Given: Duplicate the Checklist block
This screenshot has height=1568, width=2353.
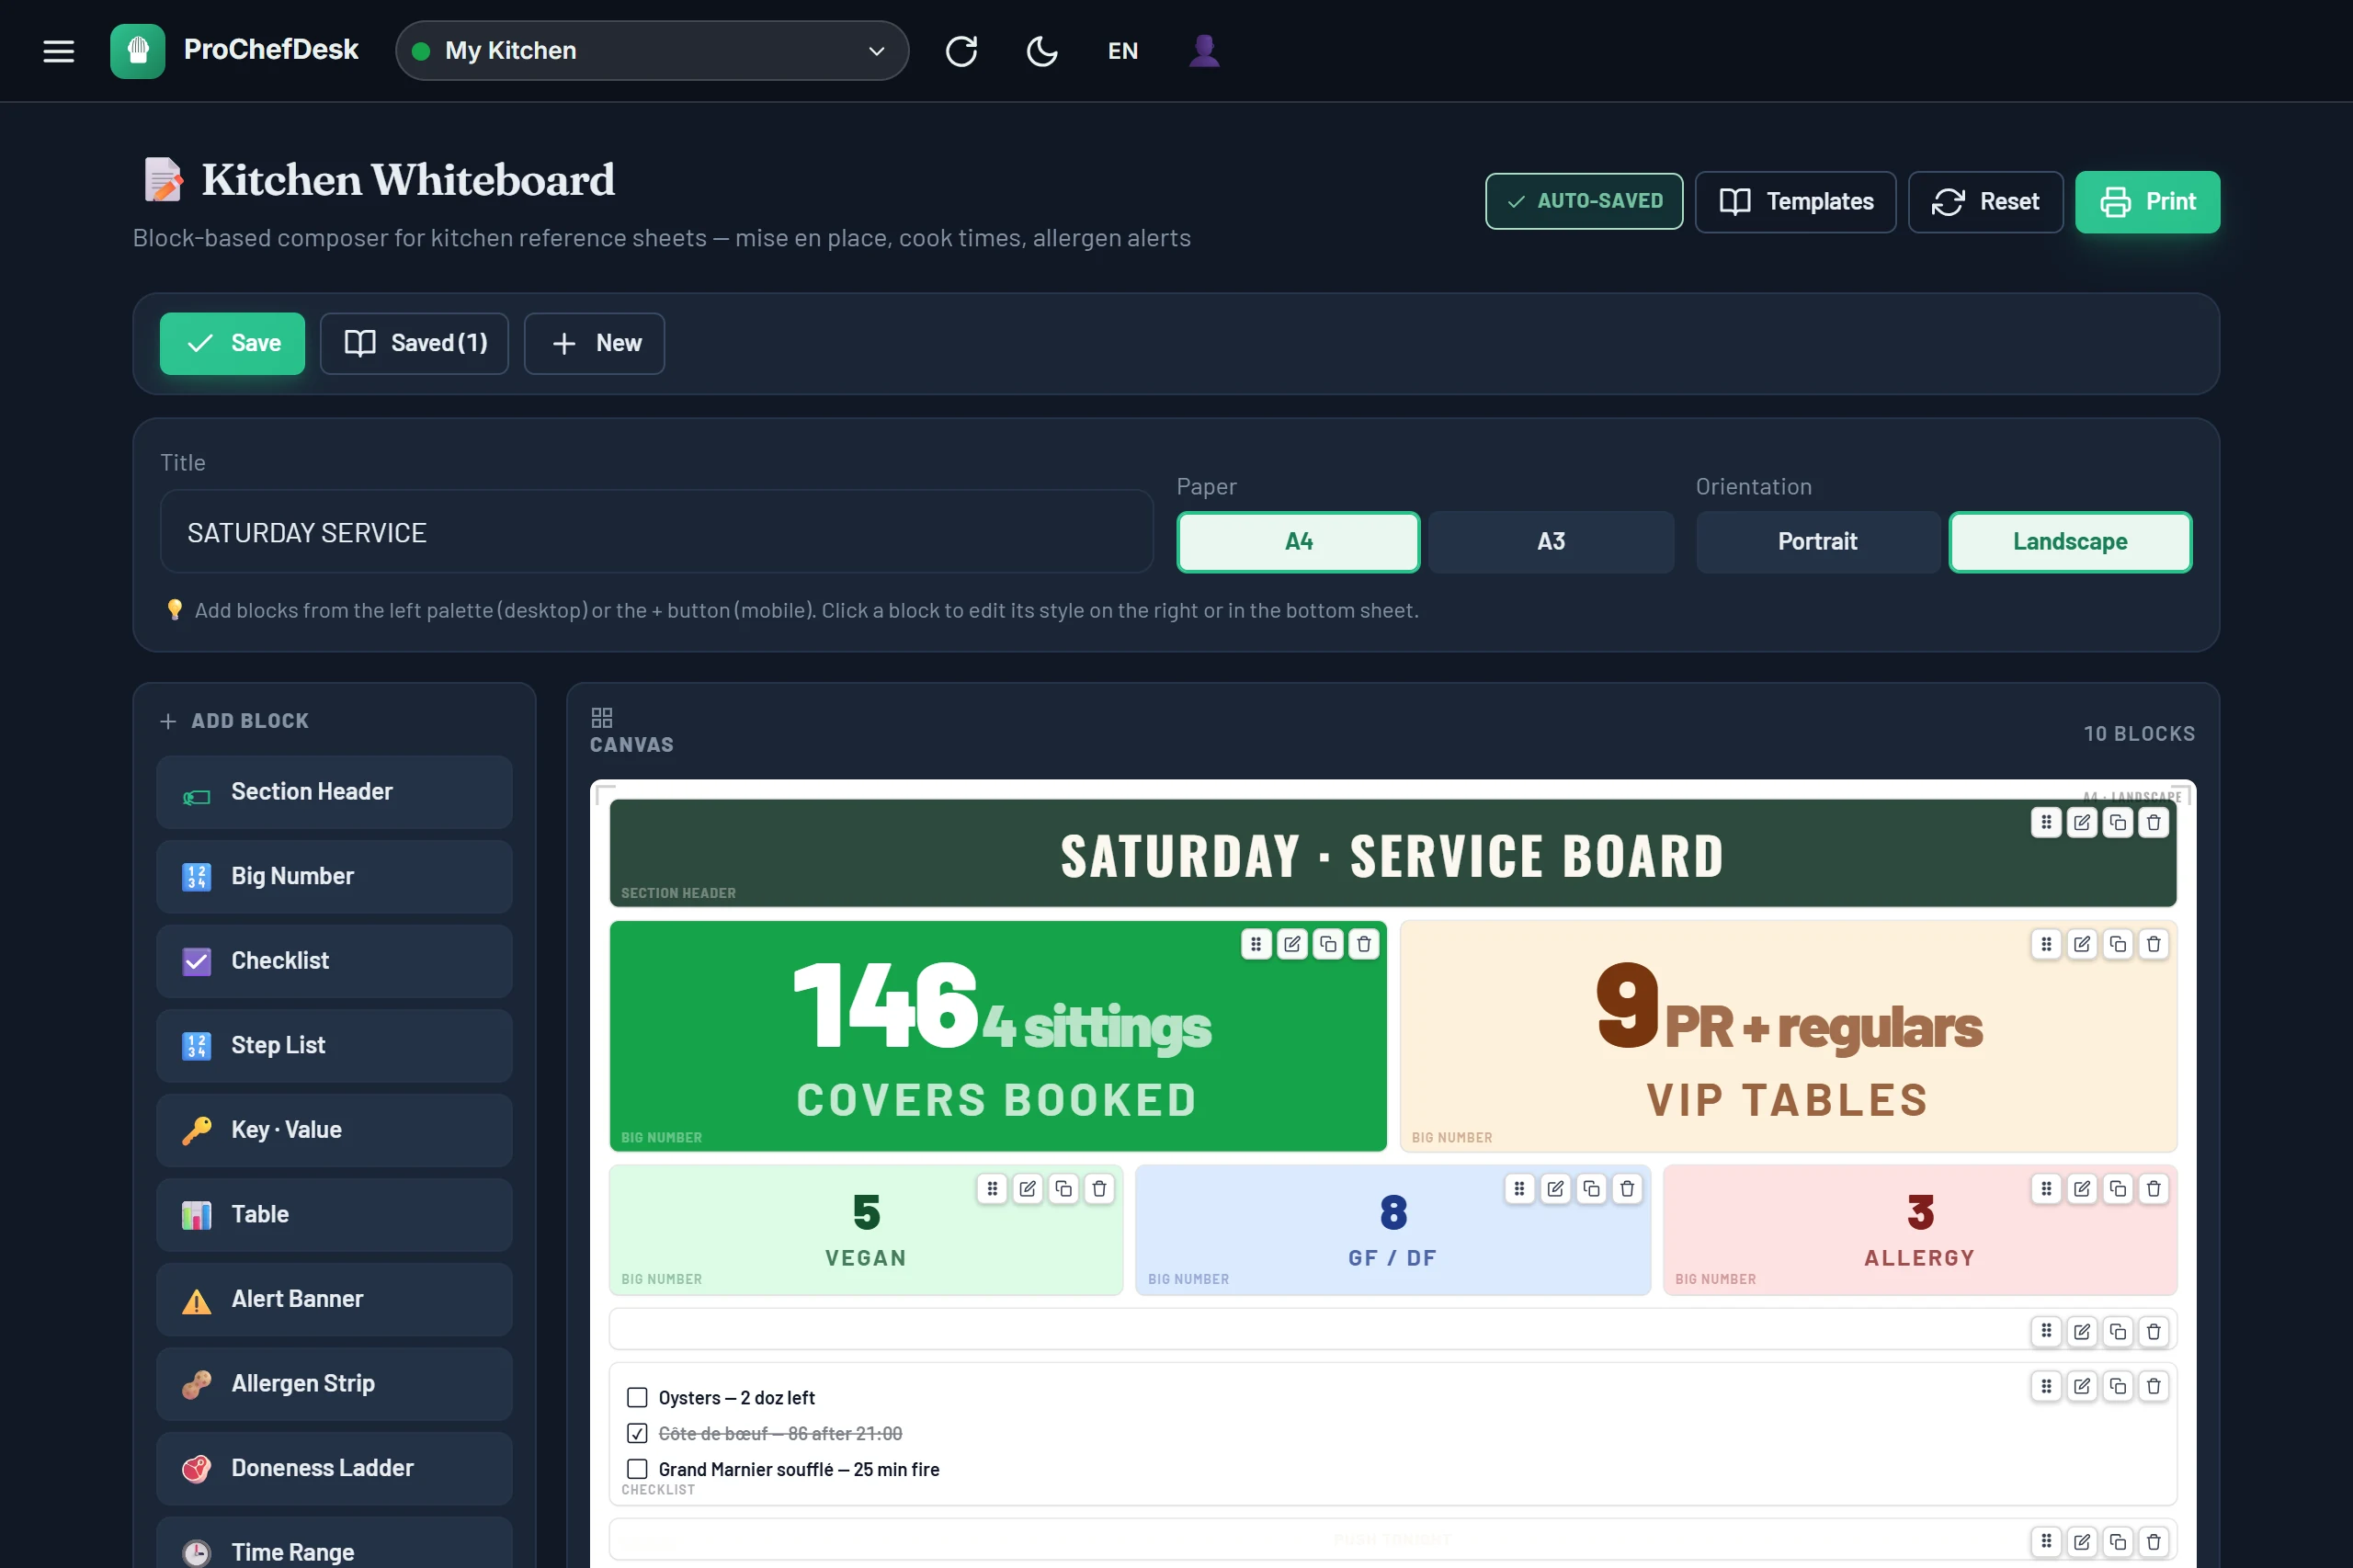Looking at the screenshot, I should coord(2118,1386).
